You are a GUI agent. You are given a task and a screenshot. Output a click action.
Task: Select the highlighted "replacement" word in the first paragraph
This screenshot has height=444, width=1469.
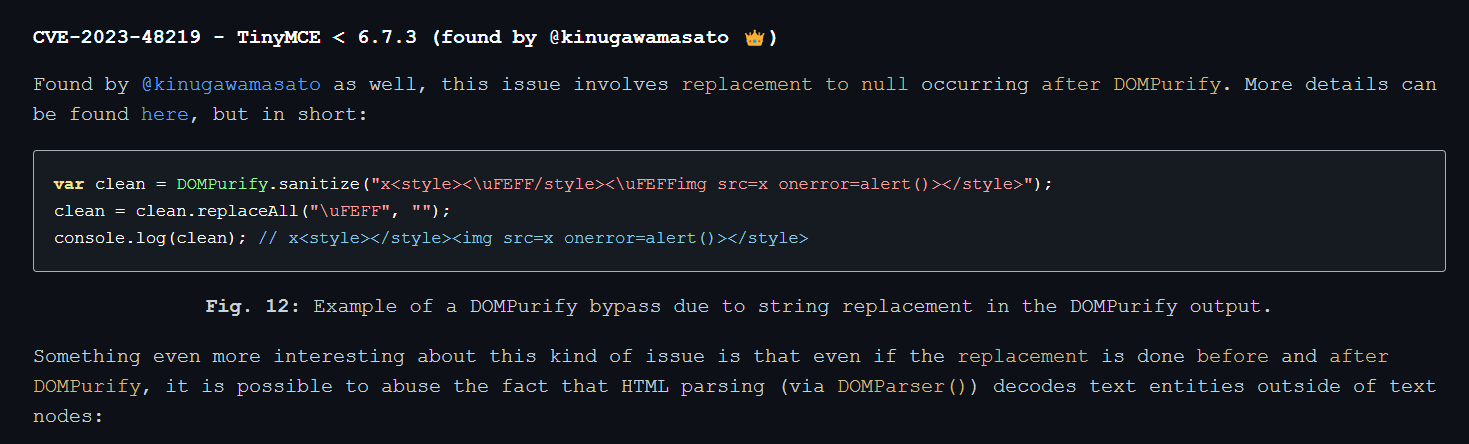(747, 84)
